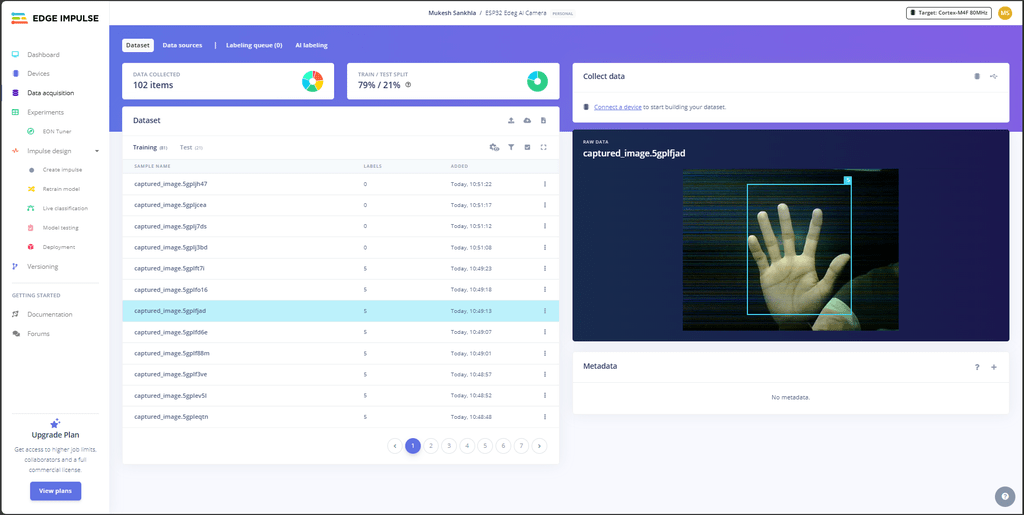Viewport: 1024px width, 515px height.
Task: Click the floating help button
Action: (1005, 496)
